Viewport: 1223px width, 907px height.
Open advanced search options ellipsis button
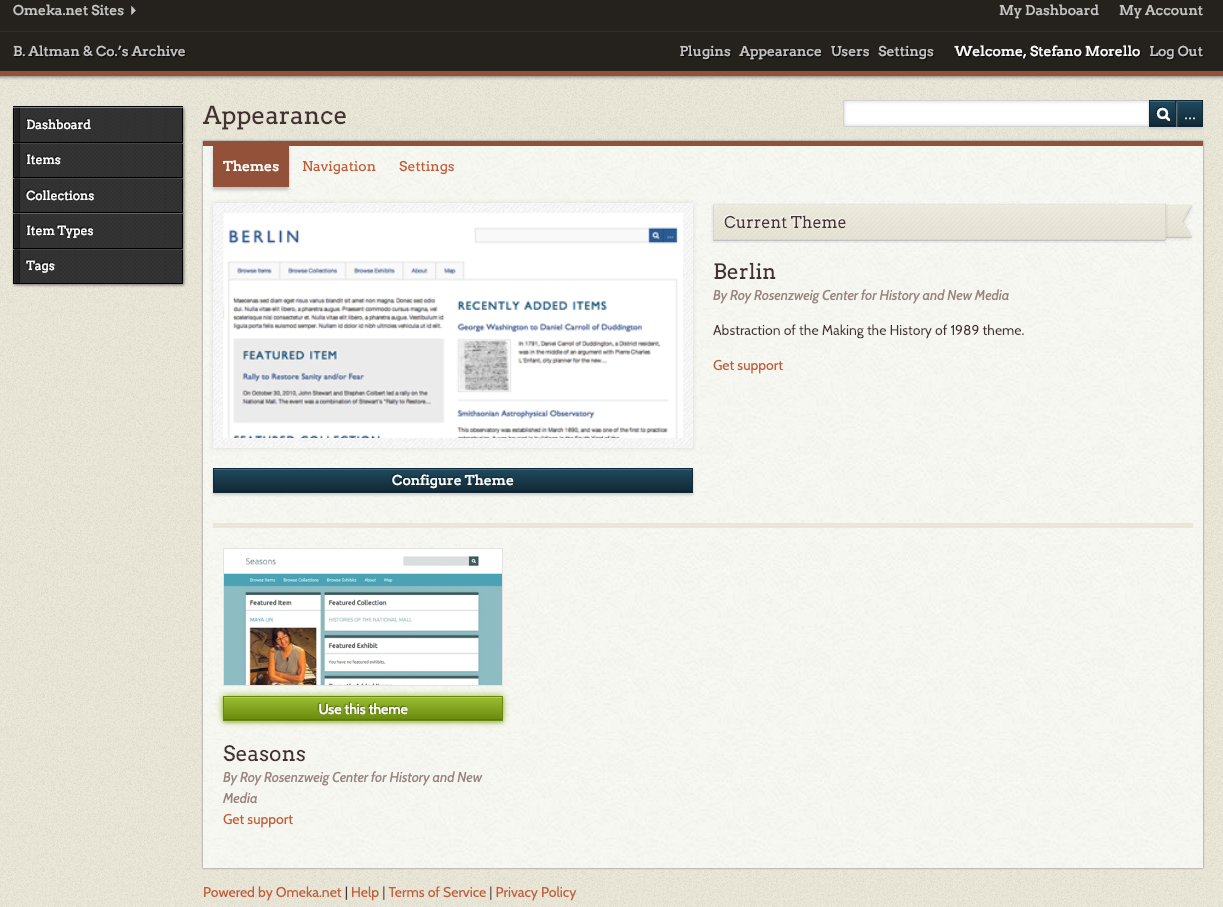tap(1190, 114)
